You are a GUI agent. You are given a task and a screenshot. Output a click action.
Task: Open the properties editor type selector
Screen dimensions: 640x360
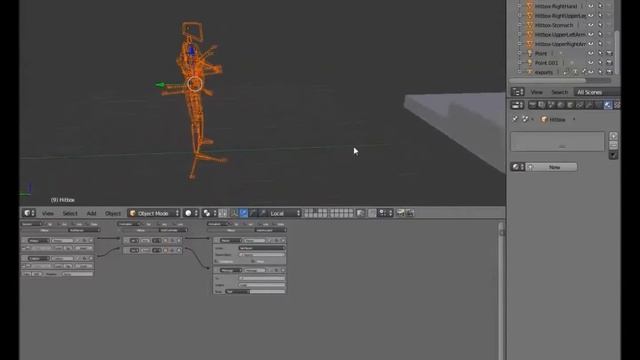click(x=518, y=105)
